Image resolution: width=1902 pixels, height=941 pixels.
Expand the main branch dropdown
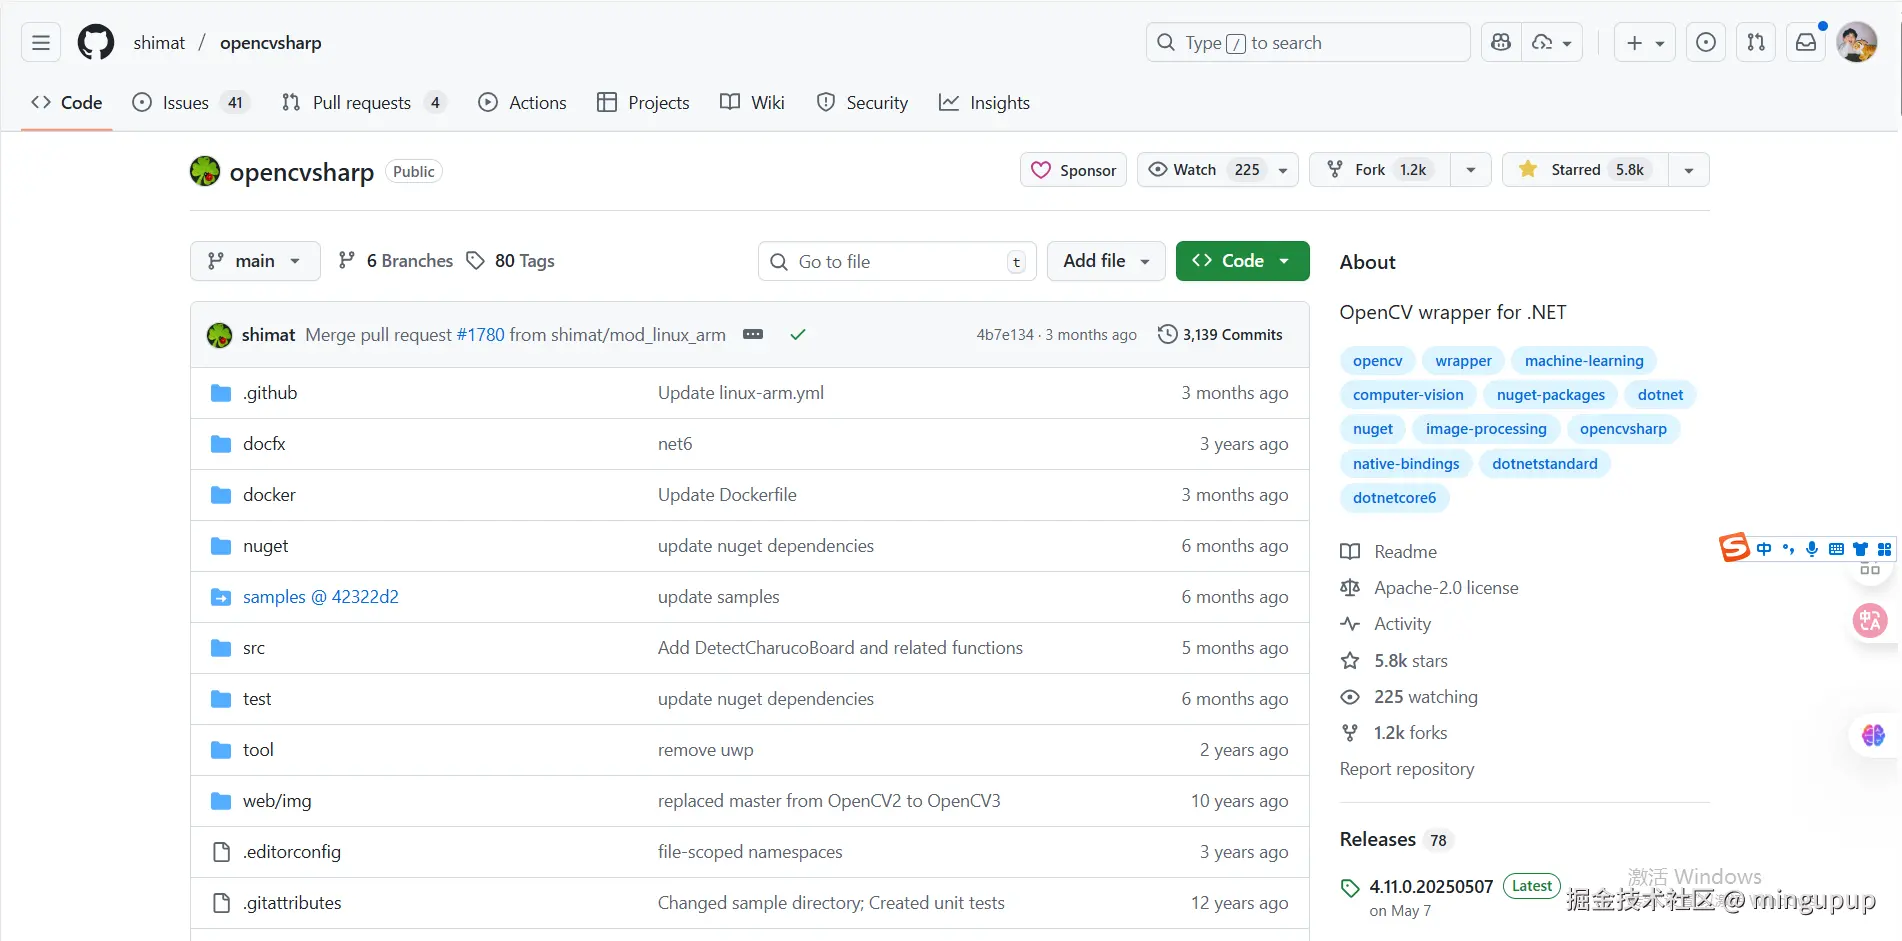click(x=255, y=261)
